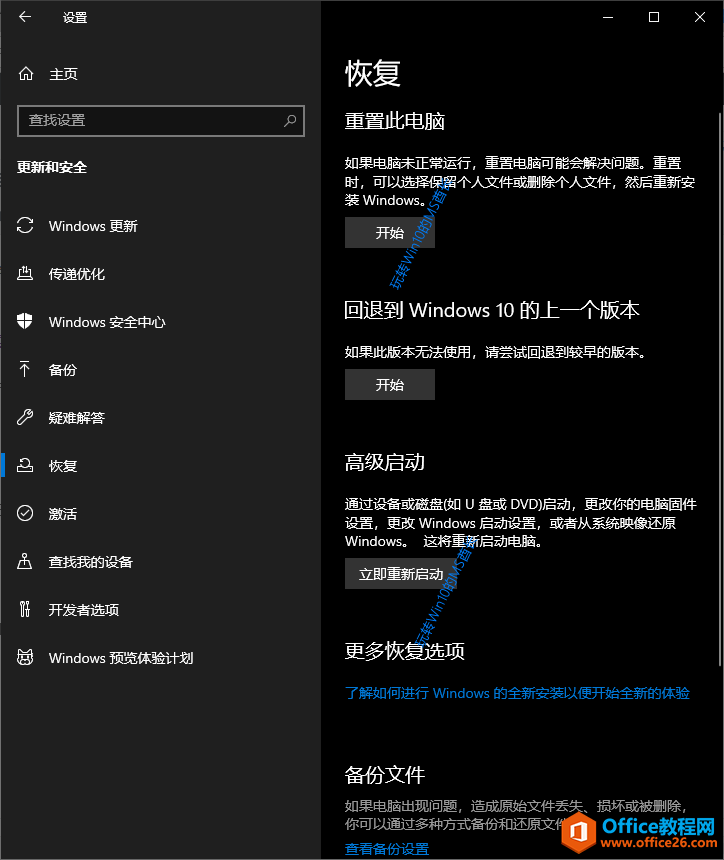Click 立即重新启动 button
Viewport: 724px width, 860px height.
401,574
